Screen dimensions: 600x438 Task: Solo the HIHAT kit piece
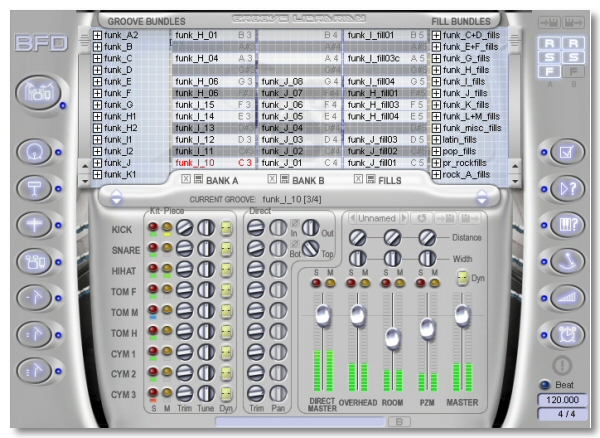pos(153,268)
